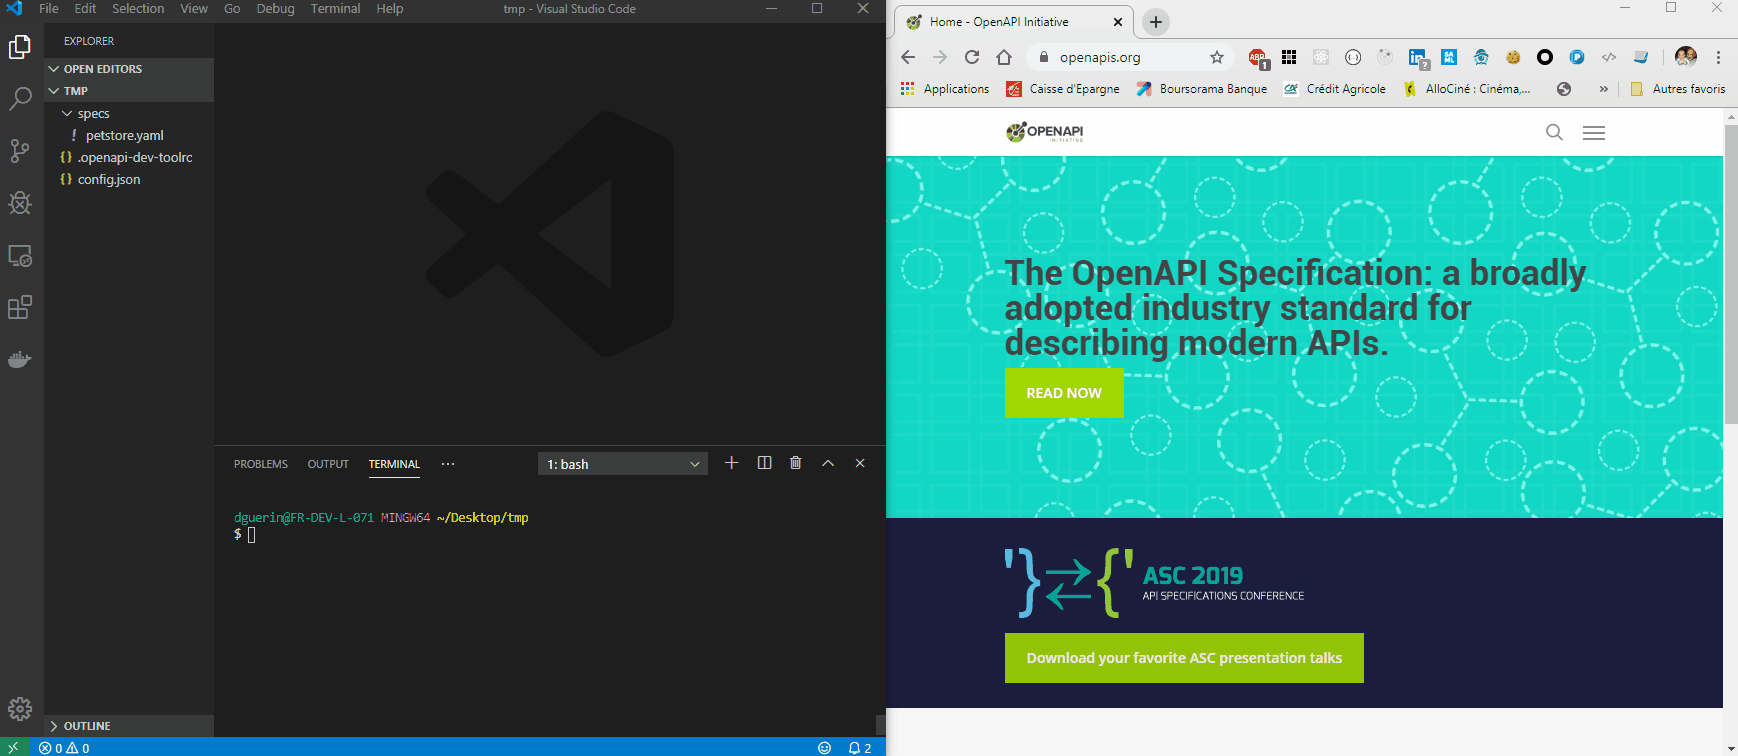Screen dimensions: 1738x756
Task: Kill the terminal with trash icon
Action: click(x=796, y=463)
